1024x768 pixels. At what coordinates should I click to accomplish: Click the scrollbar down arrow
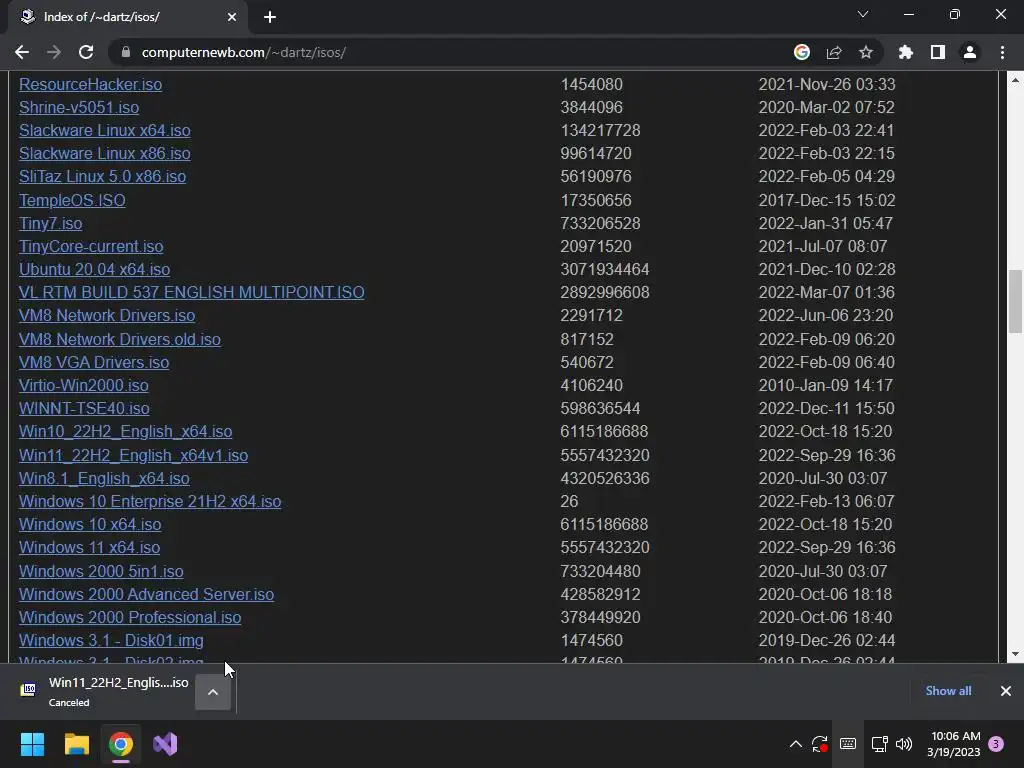pyautogui.click(x=1015, y=654)
